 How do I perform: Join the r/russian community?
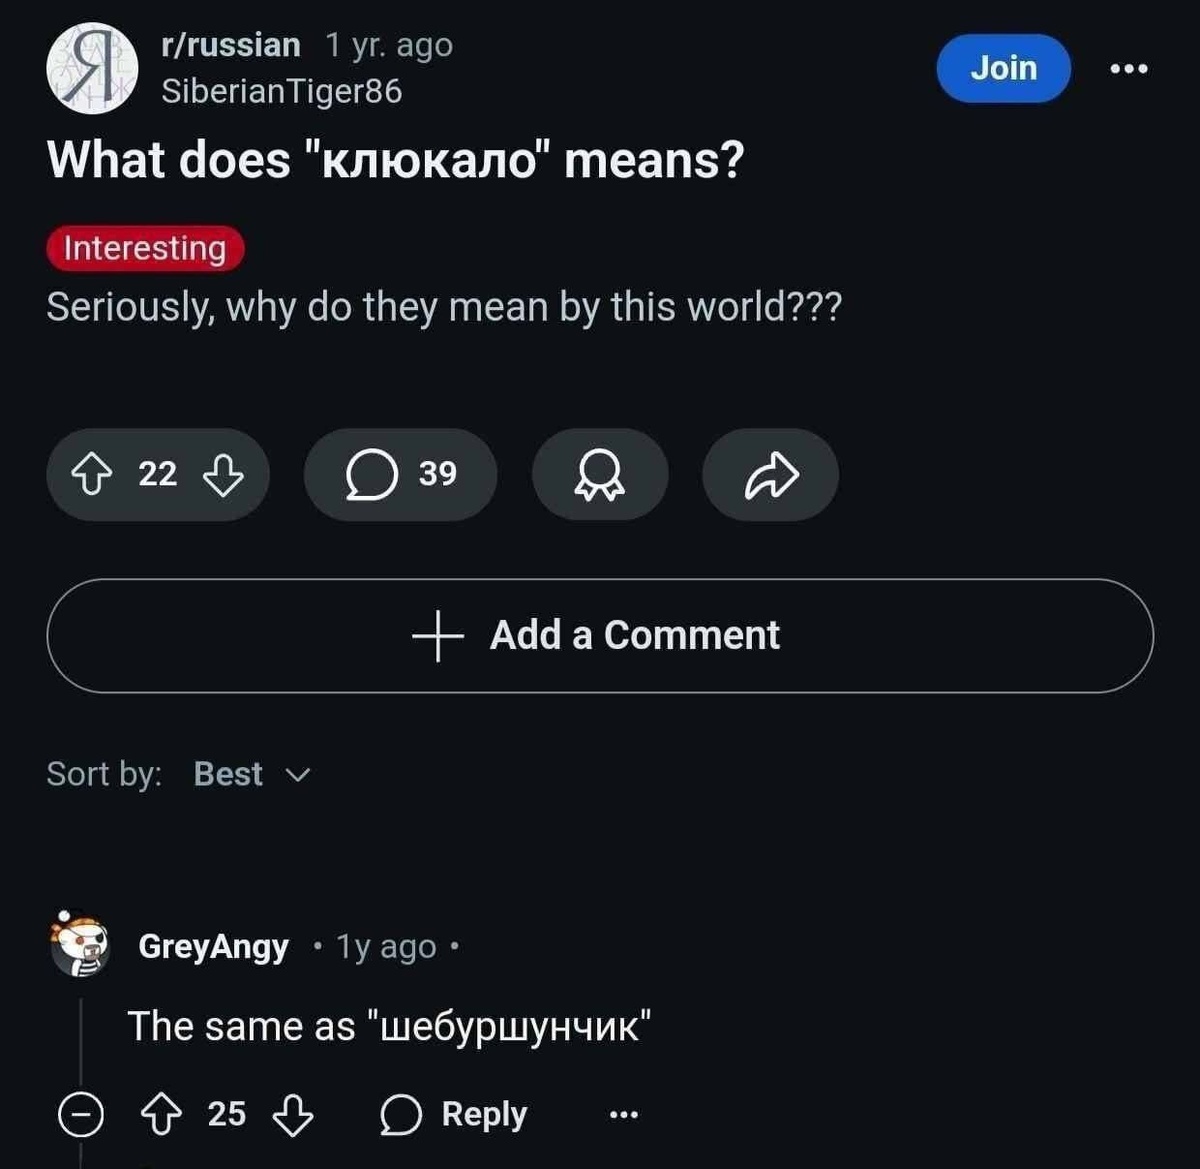(1003, 68)
